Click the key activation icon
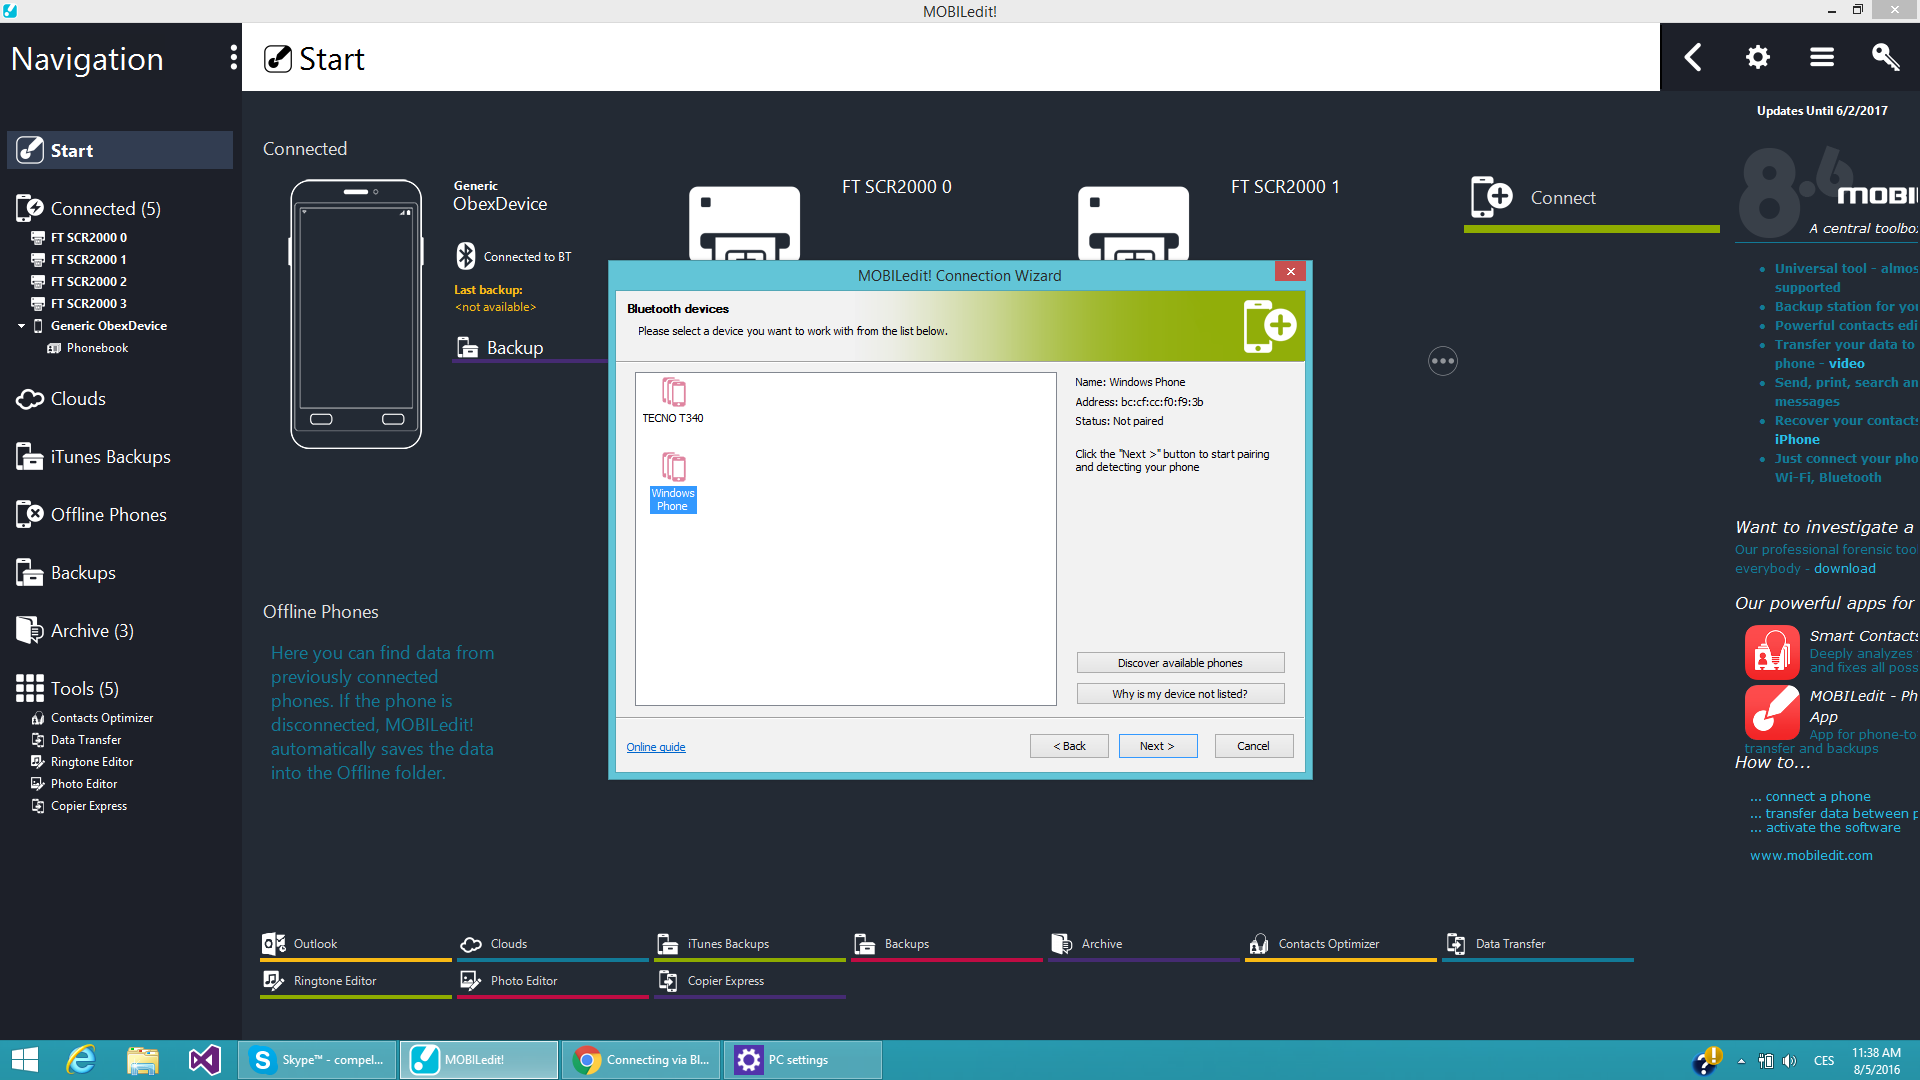This screenshot has height=1080, width=1920. click(x=1885, y=57)
